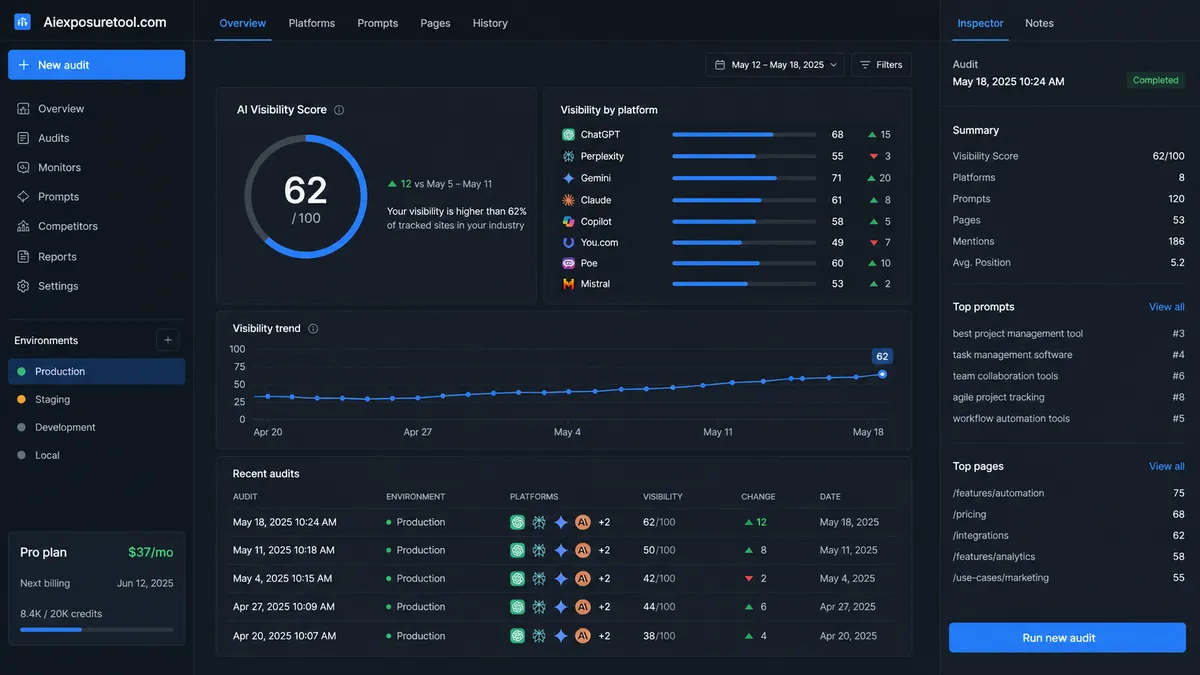
Task: Click Perplexity icon in Apr 27 audit row
Action: [x=539, y=607]
